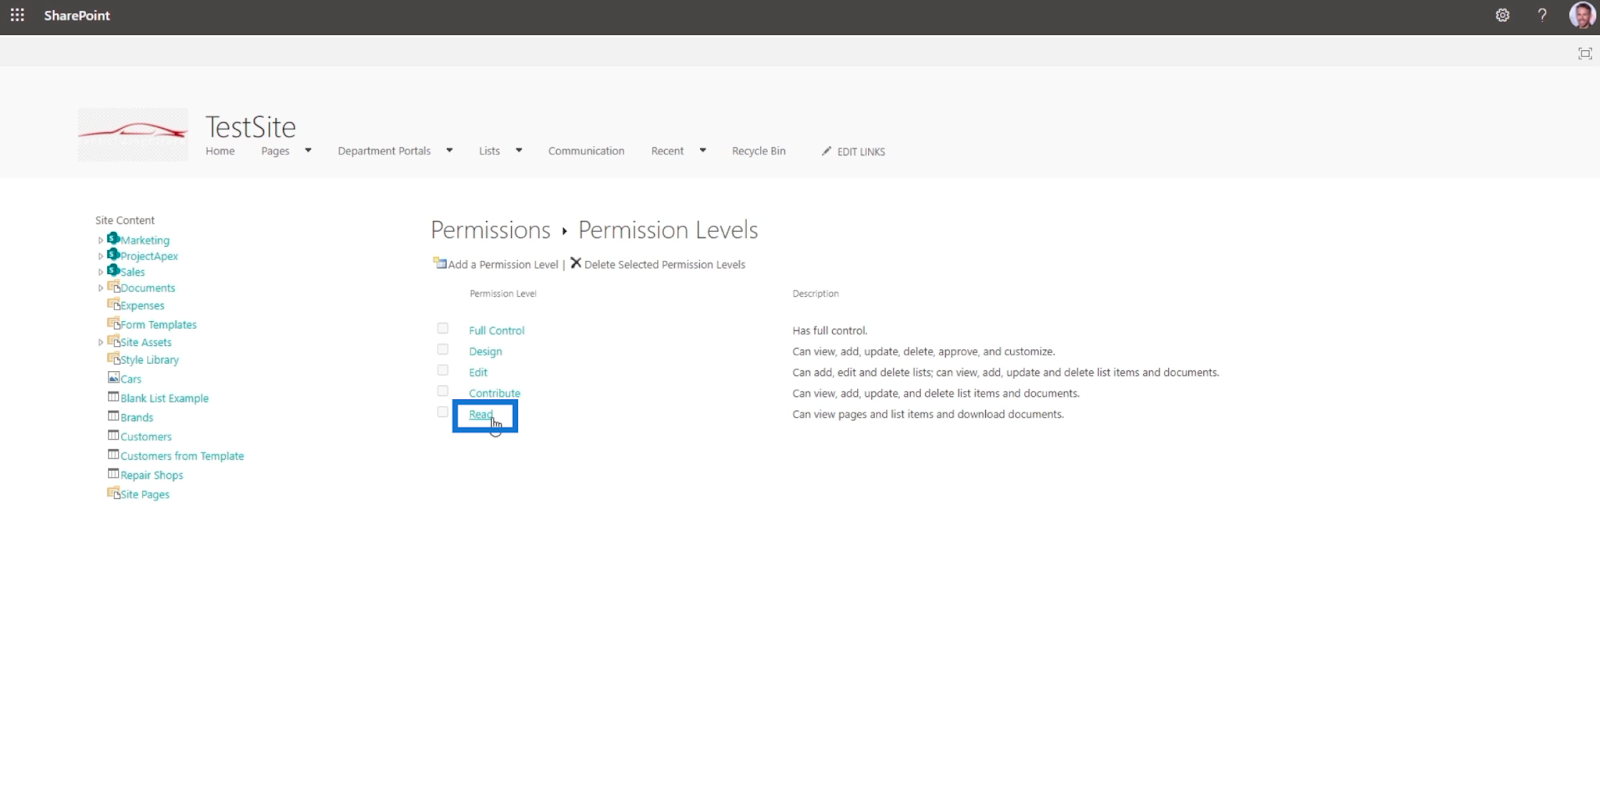Click the Site Content heading

125,220
